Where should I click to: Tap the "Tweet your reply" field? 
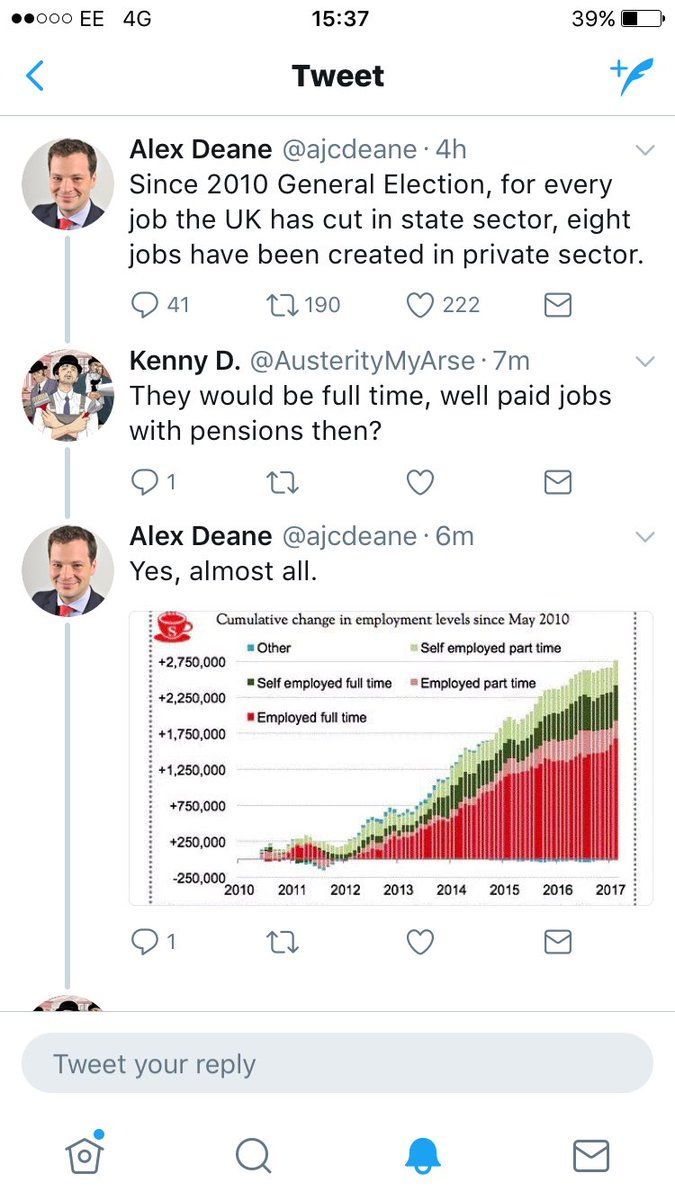point(337,1064)
